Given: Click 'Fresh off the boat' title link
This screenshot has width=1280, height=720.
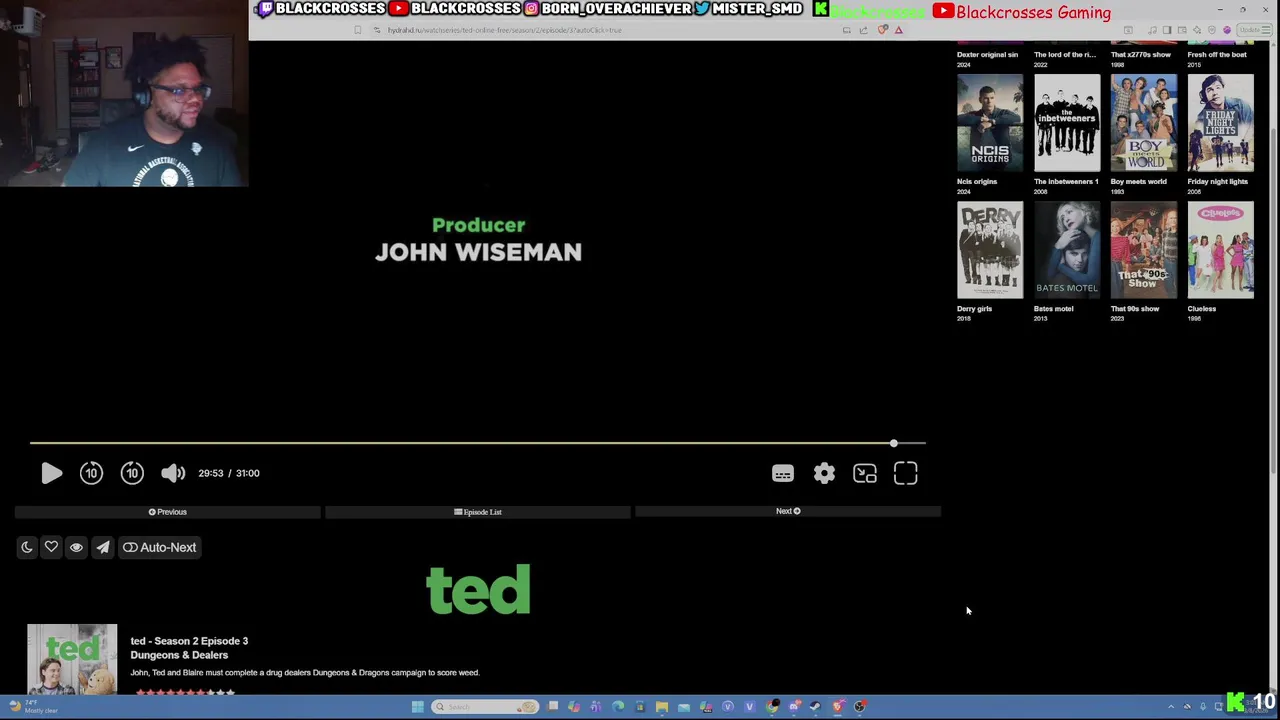Looking at the screenshot, I should click(x=1217, y=55).
